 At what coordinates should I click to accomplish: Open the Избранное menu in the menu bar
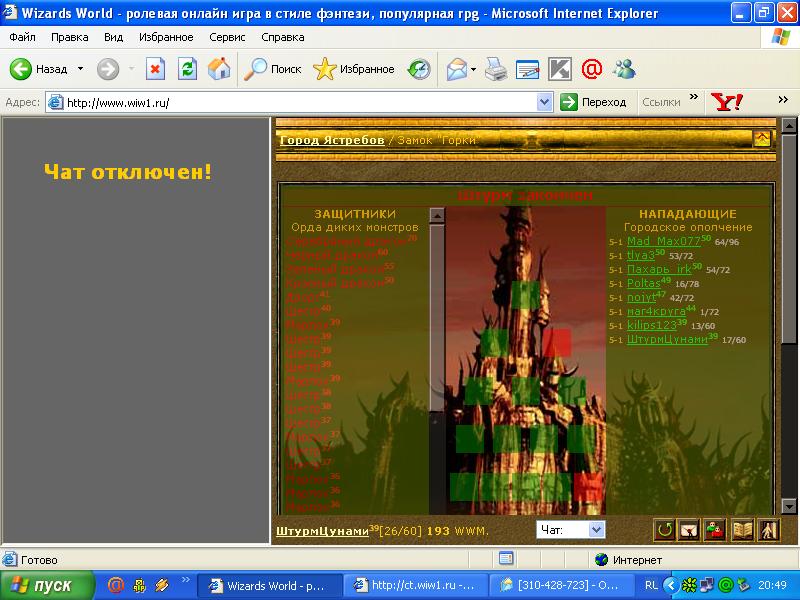point(166,37)
